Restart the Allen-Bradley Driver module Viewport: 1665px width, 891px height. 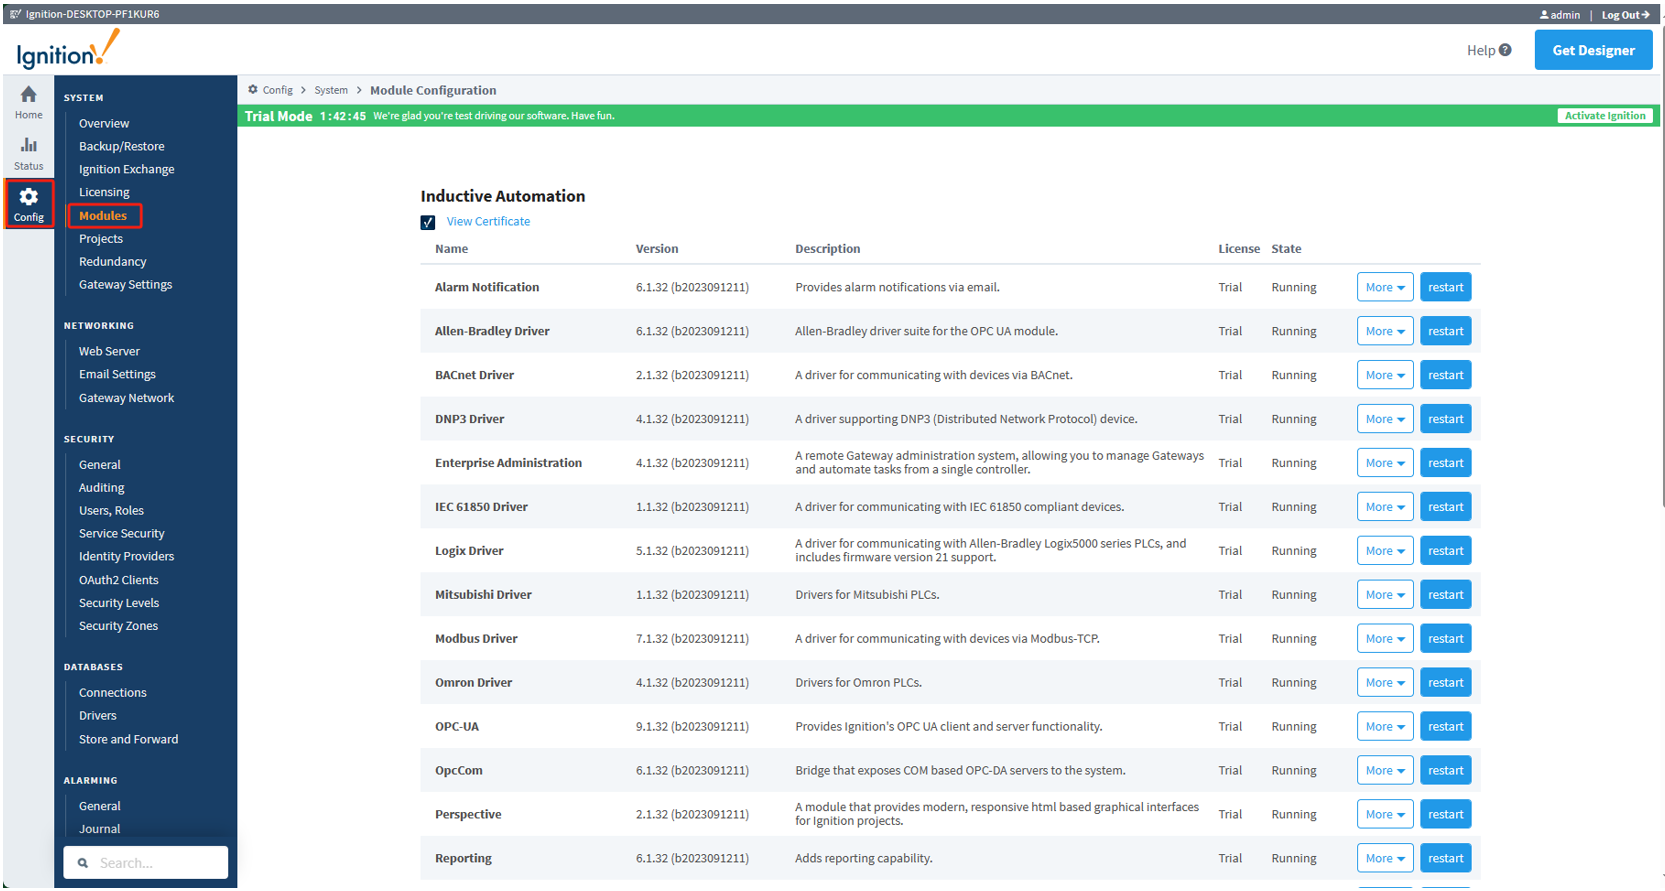1446,332
